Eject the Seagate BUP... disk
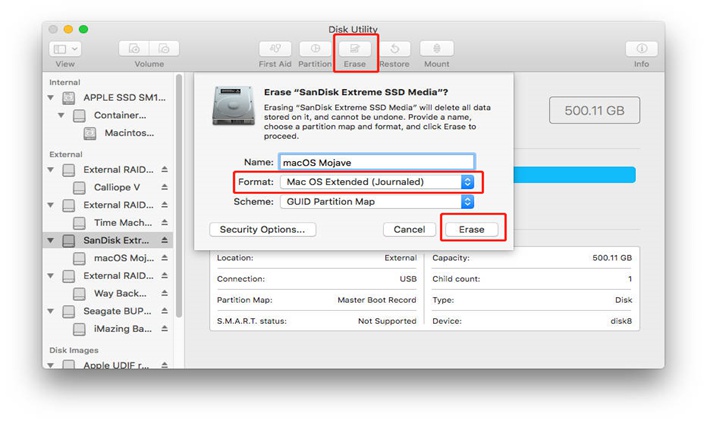This screenshot has width=707, height=423. point(165,311)
